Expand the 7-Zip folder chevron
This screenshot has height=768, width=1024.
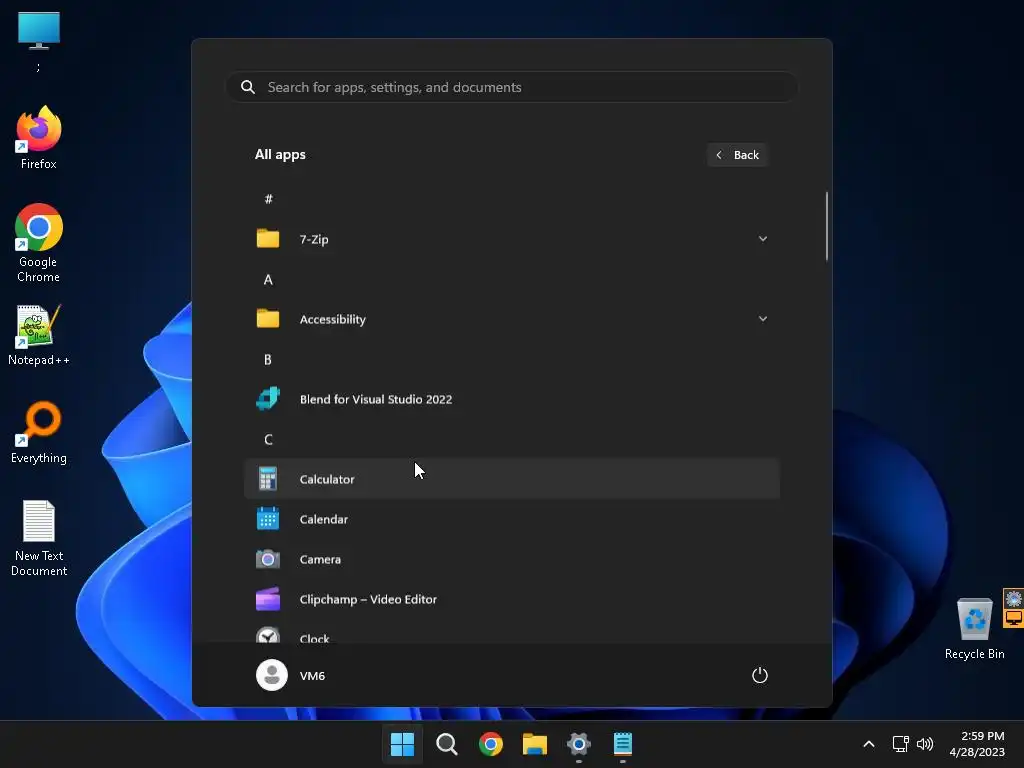(x=763, y=239)
